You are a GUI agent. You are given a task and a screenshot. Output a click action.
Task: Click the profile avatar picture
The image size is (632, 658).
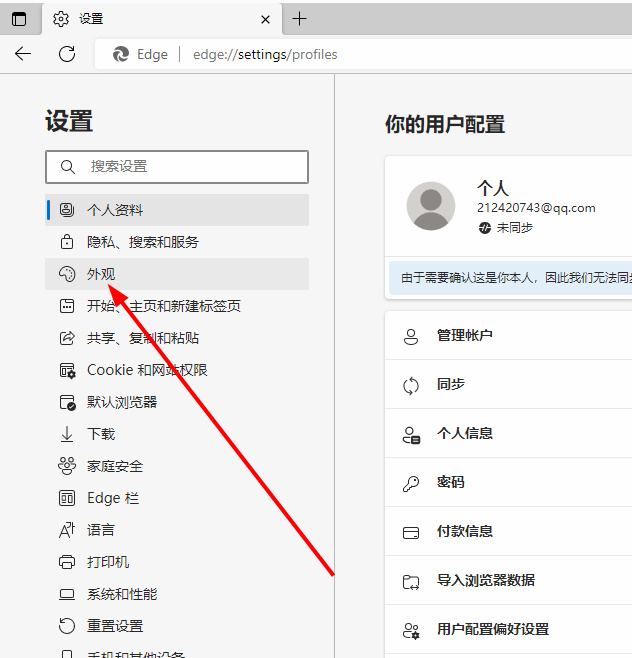(431, 206)
